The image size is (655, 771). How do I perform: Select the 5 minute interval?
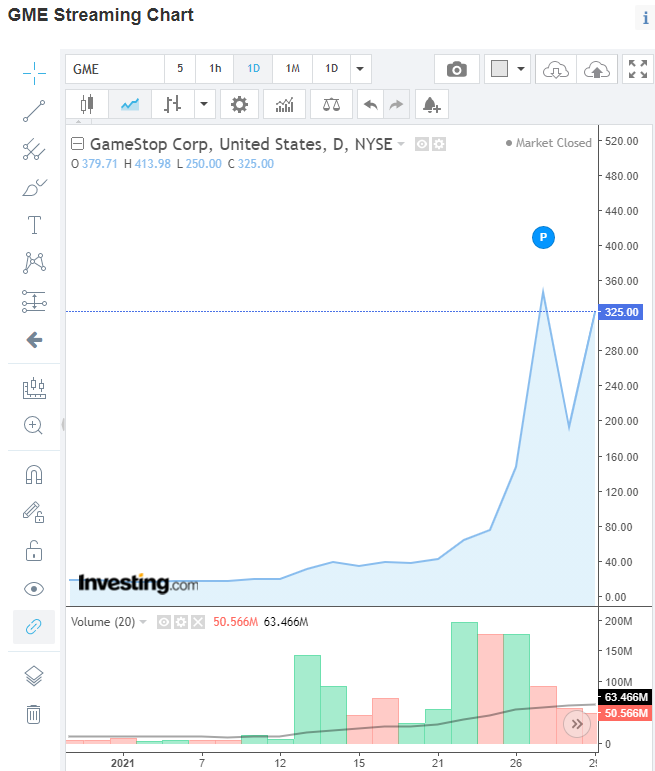point(180,69)
